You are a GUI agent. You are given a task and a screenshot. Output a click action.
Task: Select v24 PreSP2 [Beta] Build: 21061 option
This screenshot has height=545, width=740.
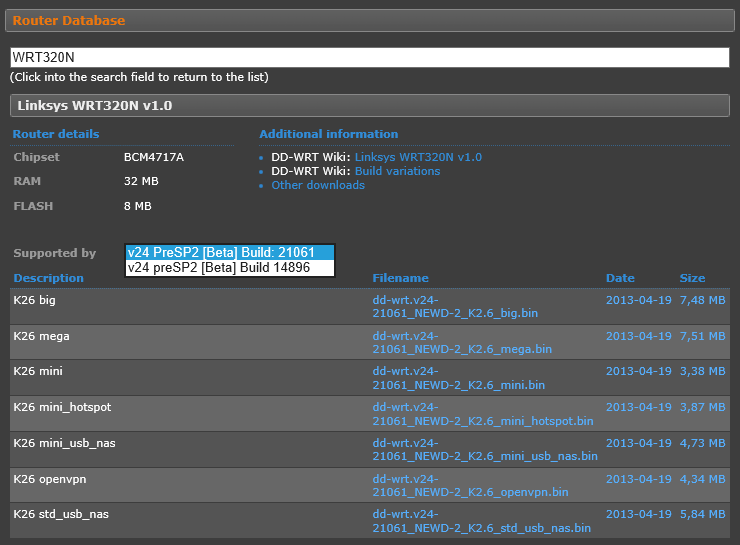pyautogui.click(x=230, y=252)
